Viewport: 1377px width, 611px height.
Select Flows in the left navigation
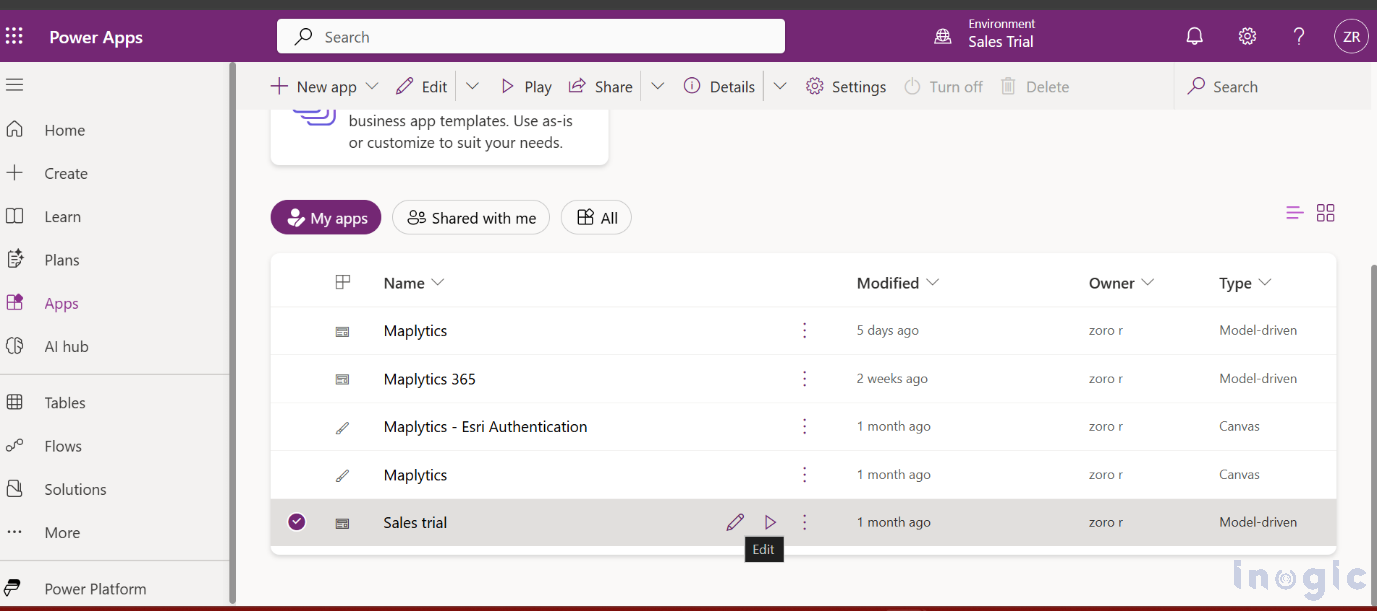point(63,445)
